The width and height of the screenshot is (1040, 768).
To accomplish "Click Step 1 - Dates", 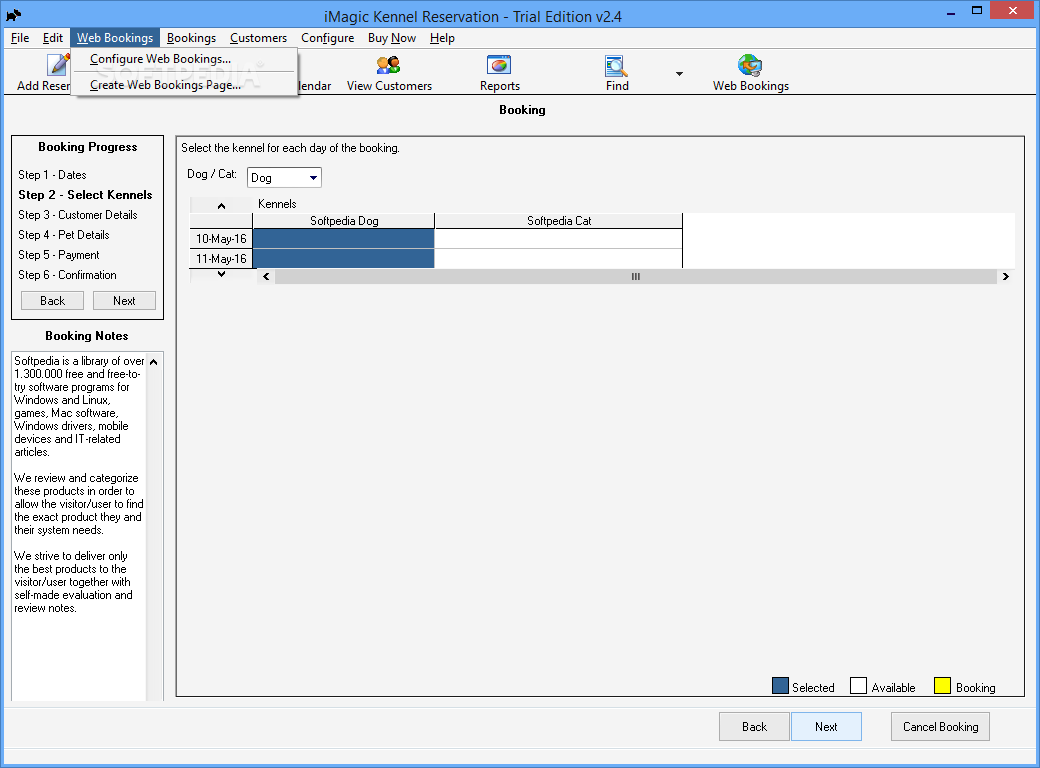I will pos(52,175).
